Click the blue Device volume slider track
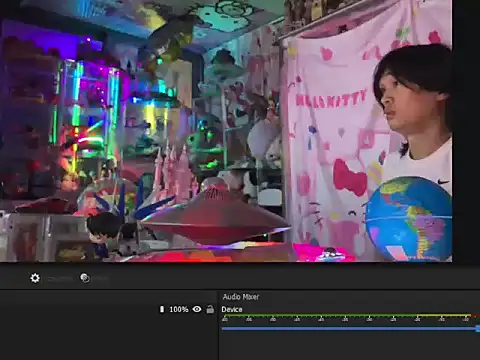The width and height of the screenshot is (480, 360). tap(348, 329)
